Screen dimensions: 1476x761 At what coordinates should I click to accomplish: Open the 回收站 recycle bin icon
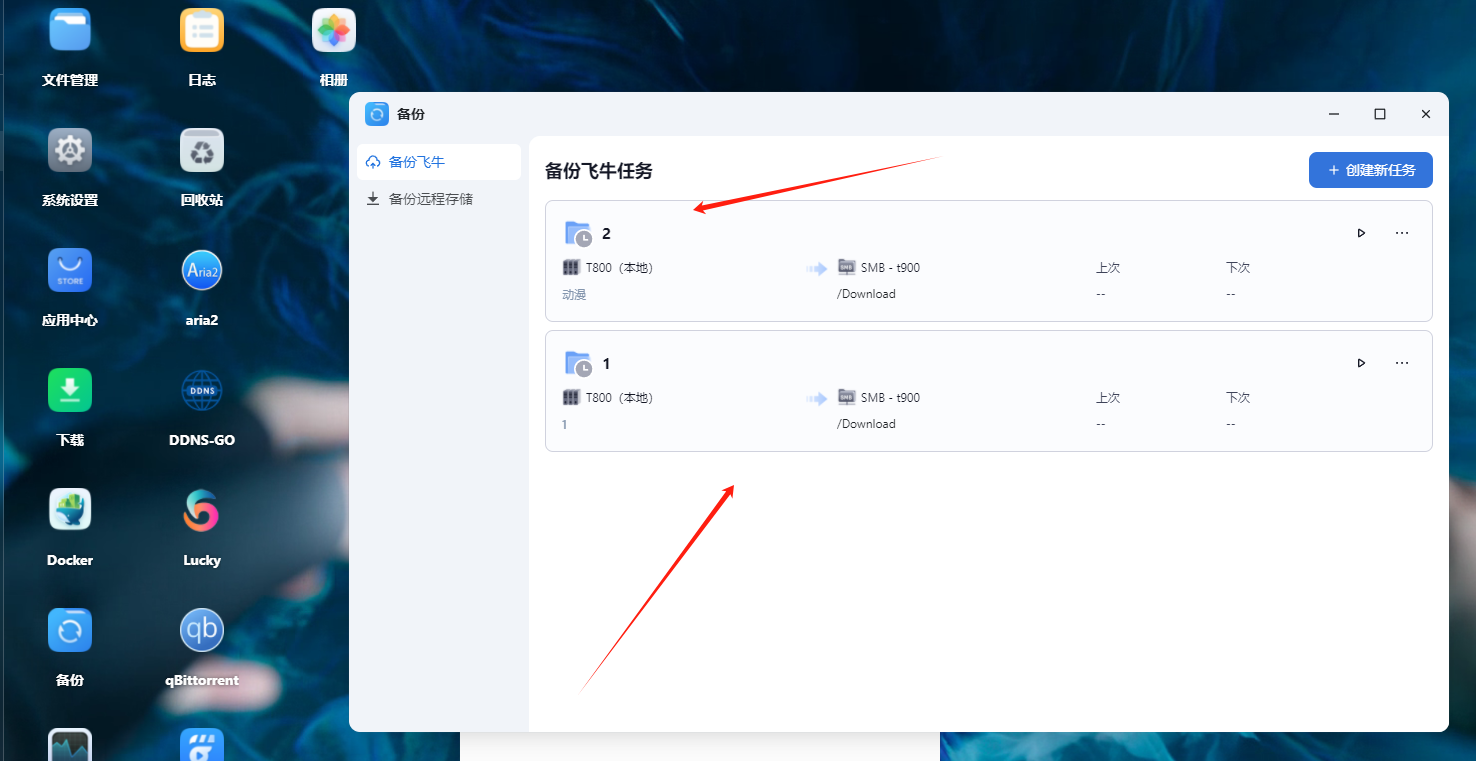(202, 150)
